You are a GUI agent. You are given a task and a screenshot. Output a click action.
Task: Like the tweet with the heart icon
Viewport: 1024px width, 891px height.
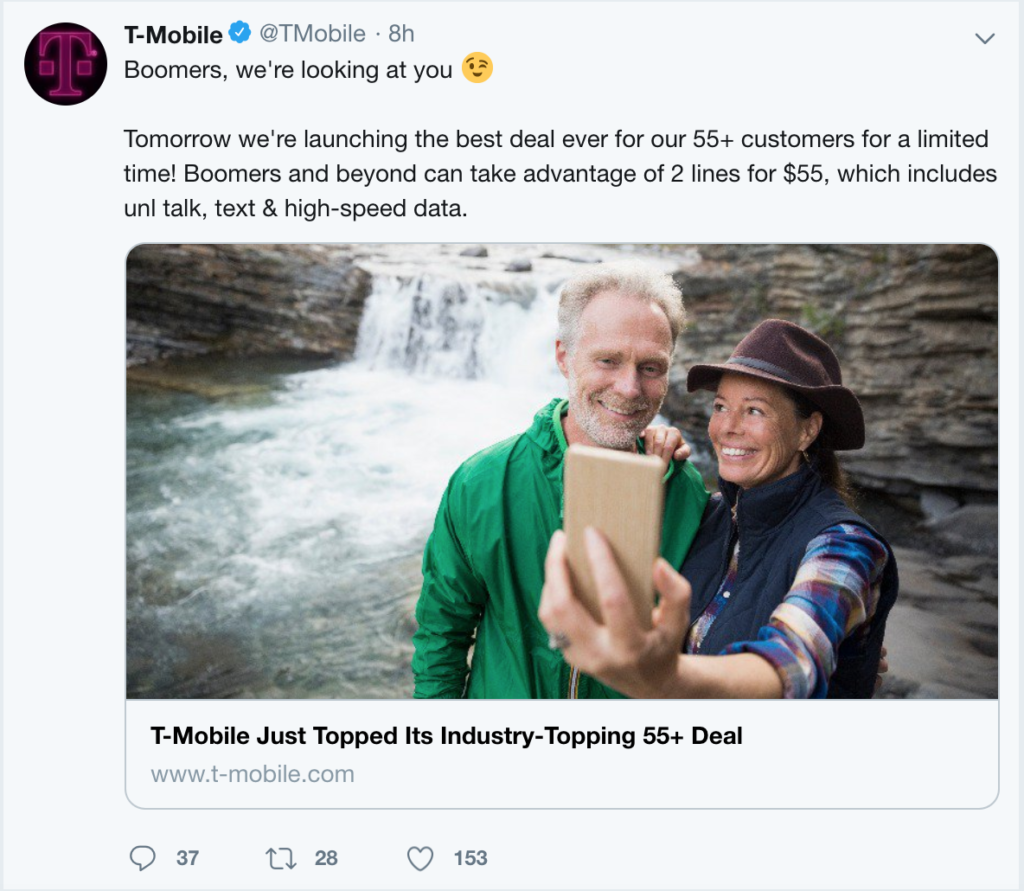pyautogui.click(x=421, y=858)
